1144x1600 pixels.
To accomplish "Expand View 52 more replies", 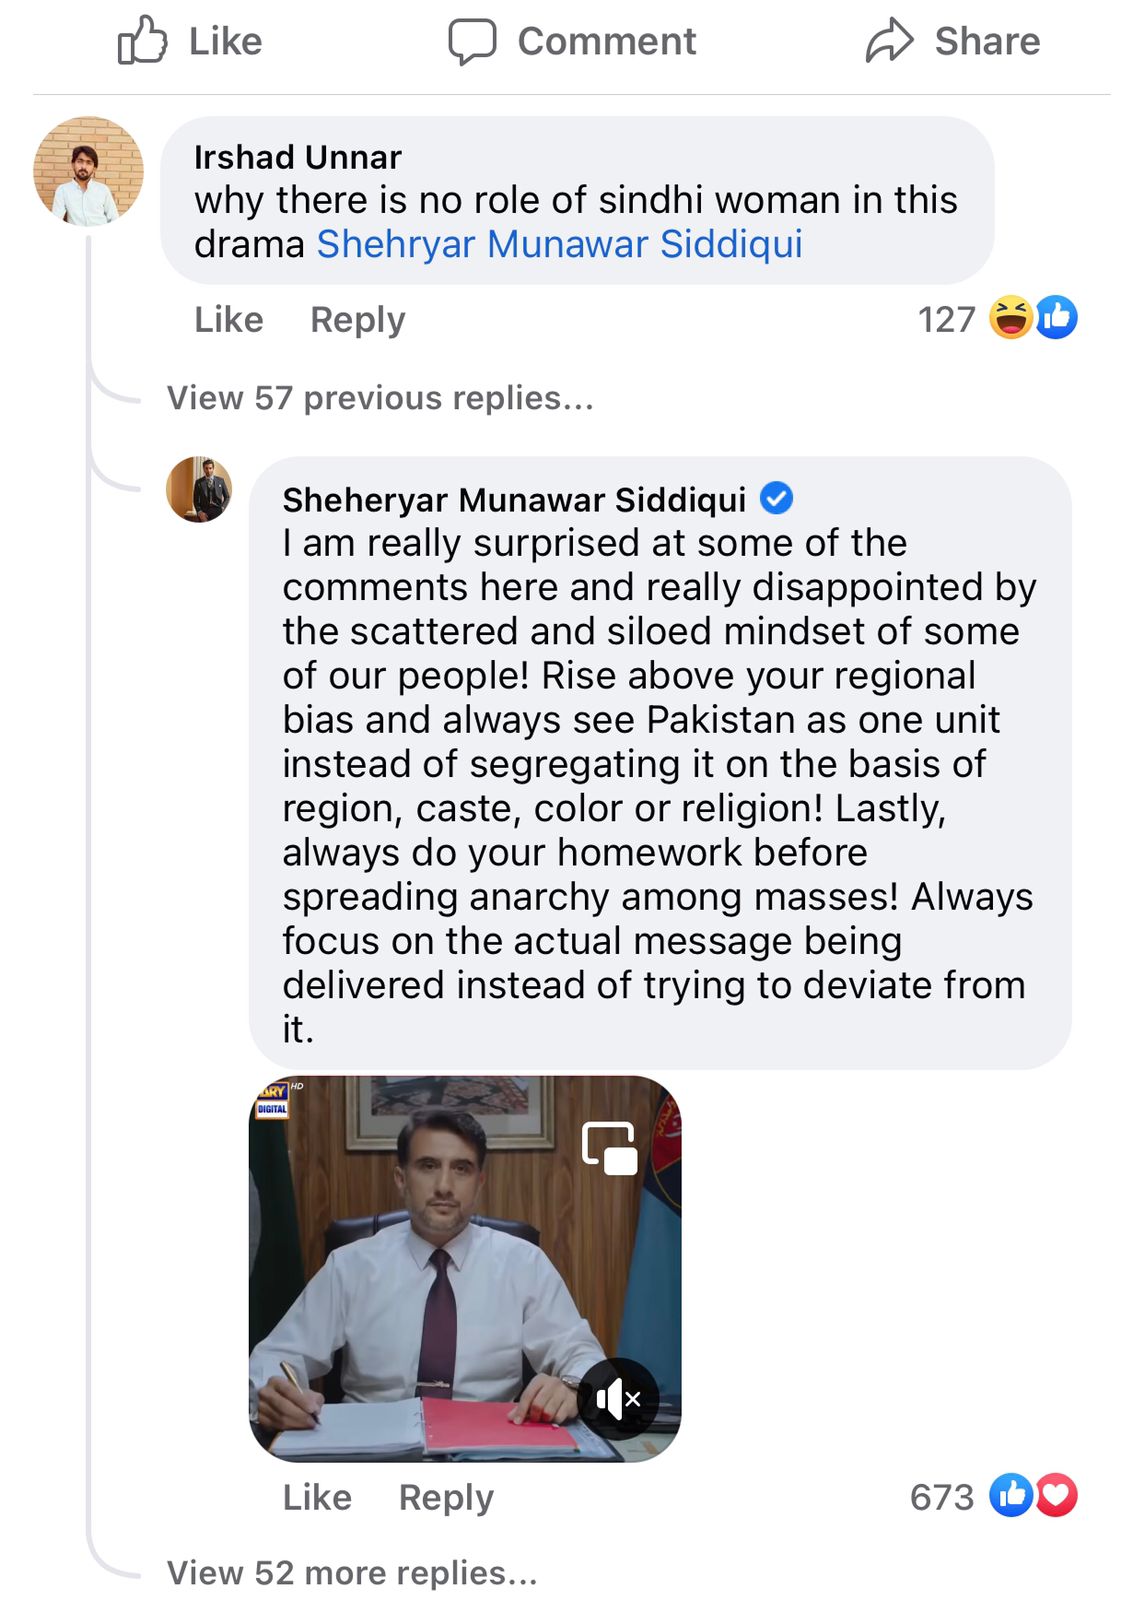I will (x=352, y=1573).
